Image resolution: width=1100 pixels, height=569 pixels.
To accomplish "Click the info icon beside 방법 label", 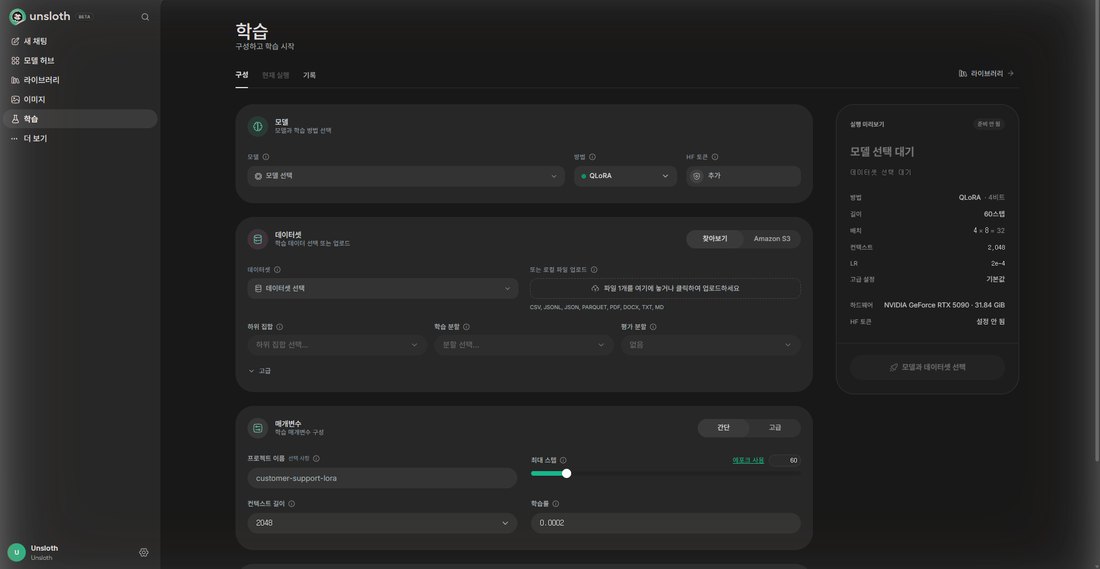I will [593, 157].
